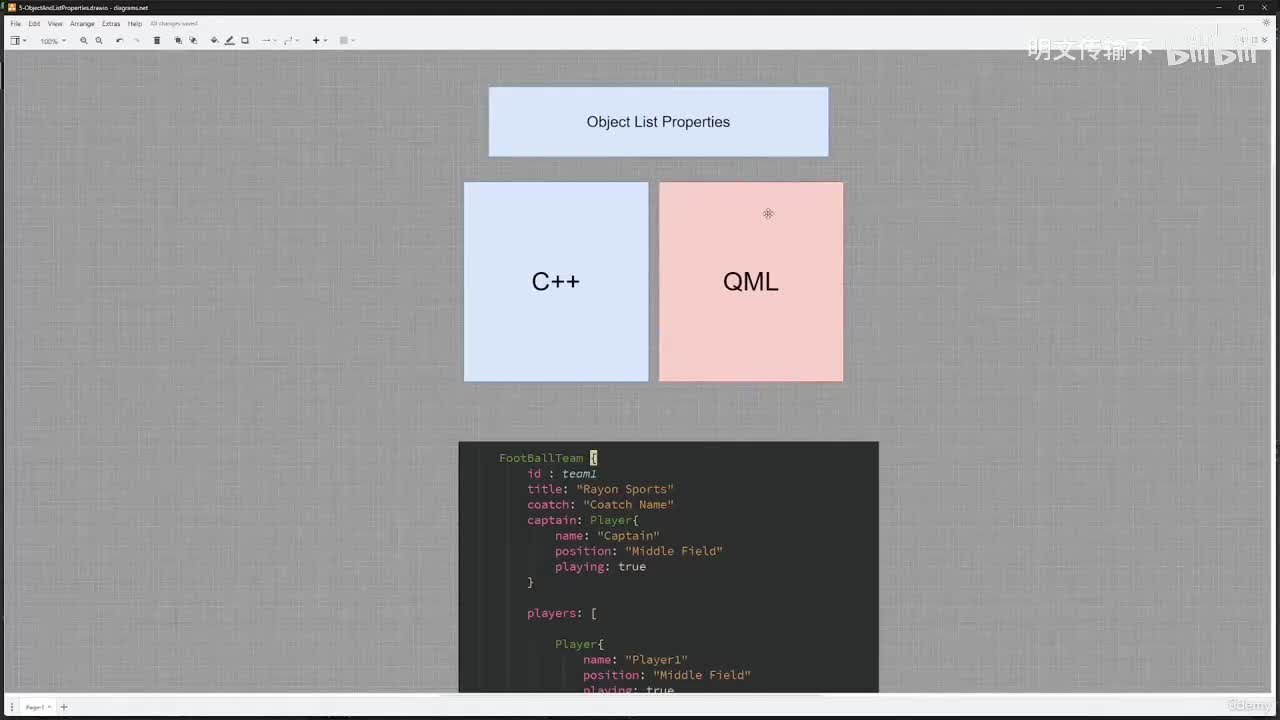This screenshot has height=720, width=1280.
Task: Open the 100% zoom level dropdown
Action: (x=53, y=41)
